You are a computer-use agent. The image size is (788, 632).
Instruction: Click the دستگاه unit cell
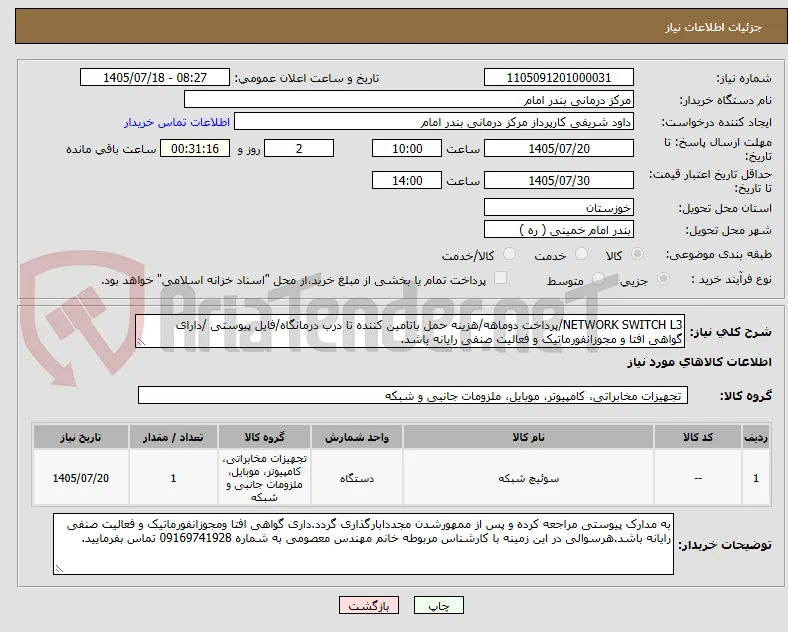tap(356, 478)
